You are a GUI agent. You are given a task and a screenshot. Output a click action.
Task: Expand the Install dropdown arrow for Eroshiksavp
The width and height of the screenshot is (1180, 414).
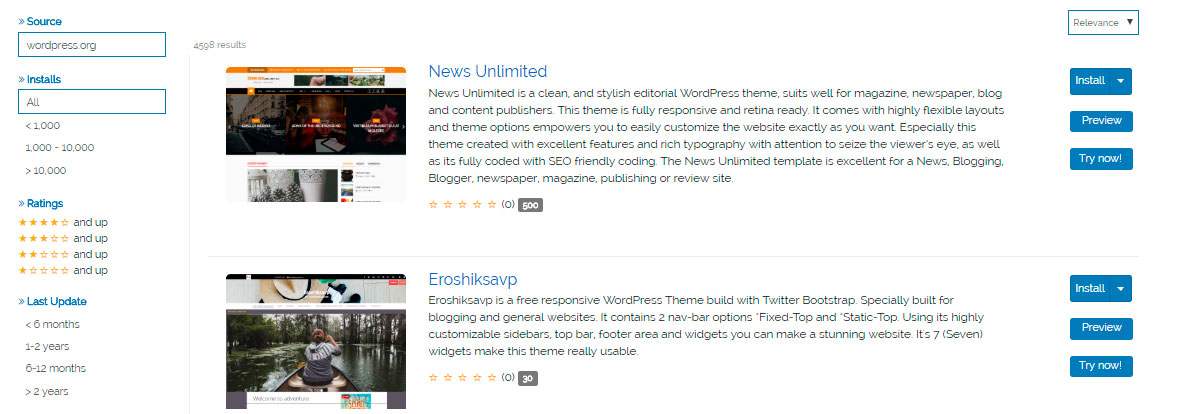tap(1121, 288)
